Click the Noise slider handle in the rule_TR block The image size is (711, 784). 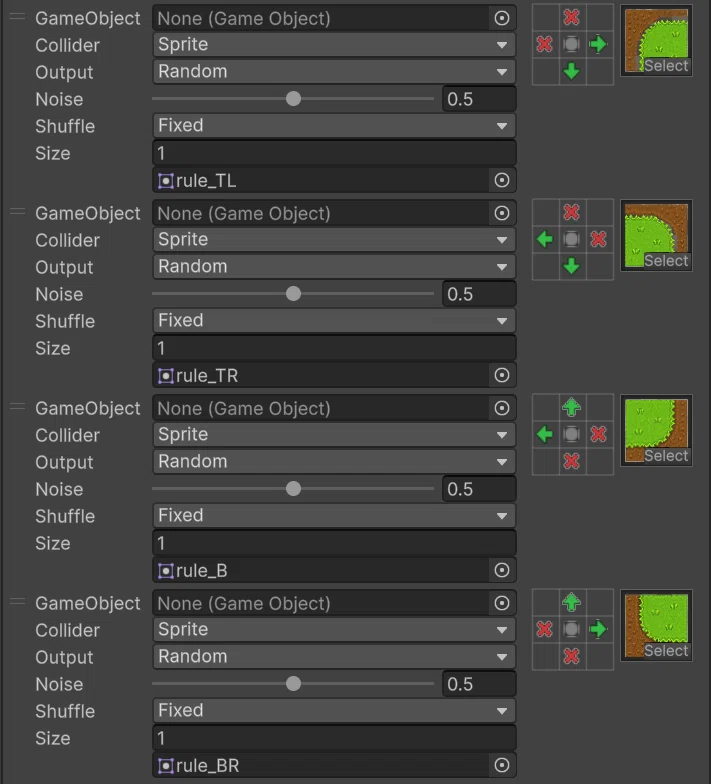click(294, 294)
